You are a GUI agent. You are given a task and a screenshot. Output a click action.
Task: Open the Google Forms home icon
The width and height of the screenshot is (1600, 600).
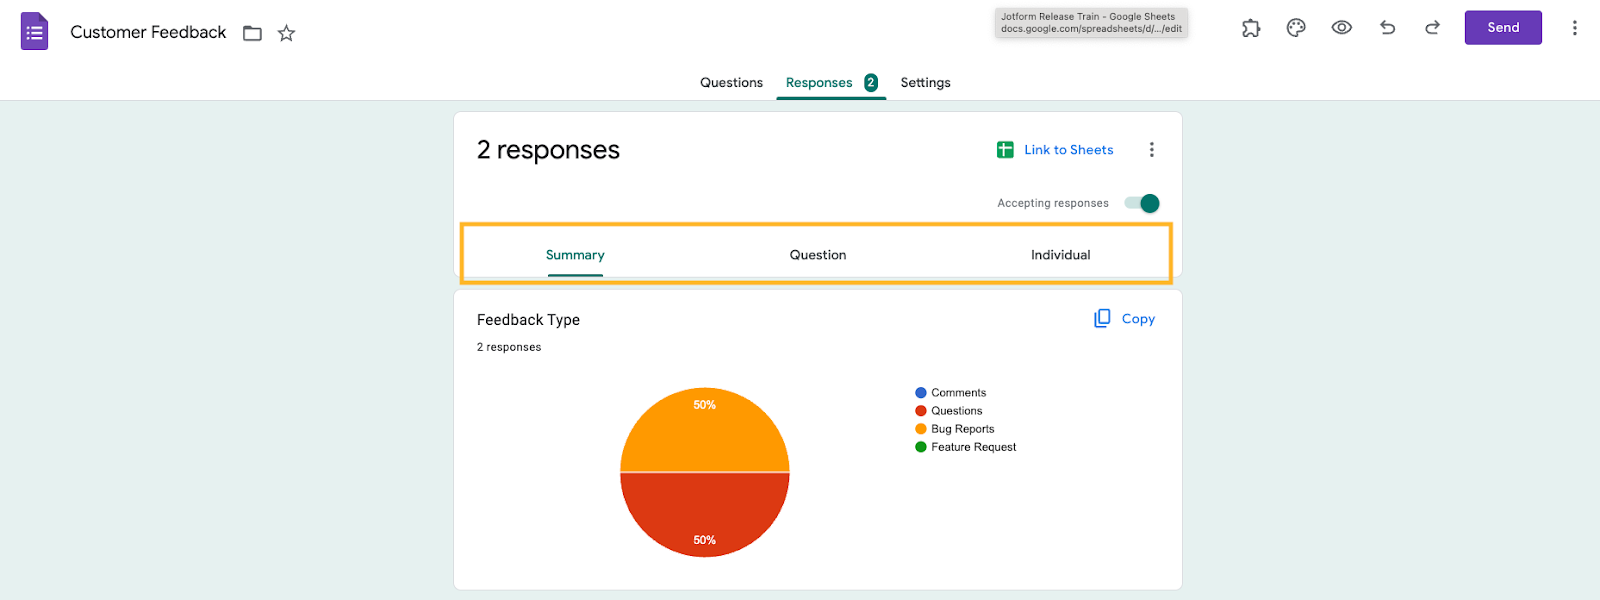[x=35, y=32]
